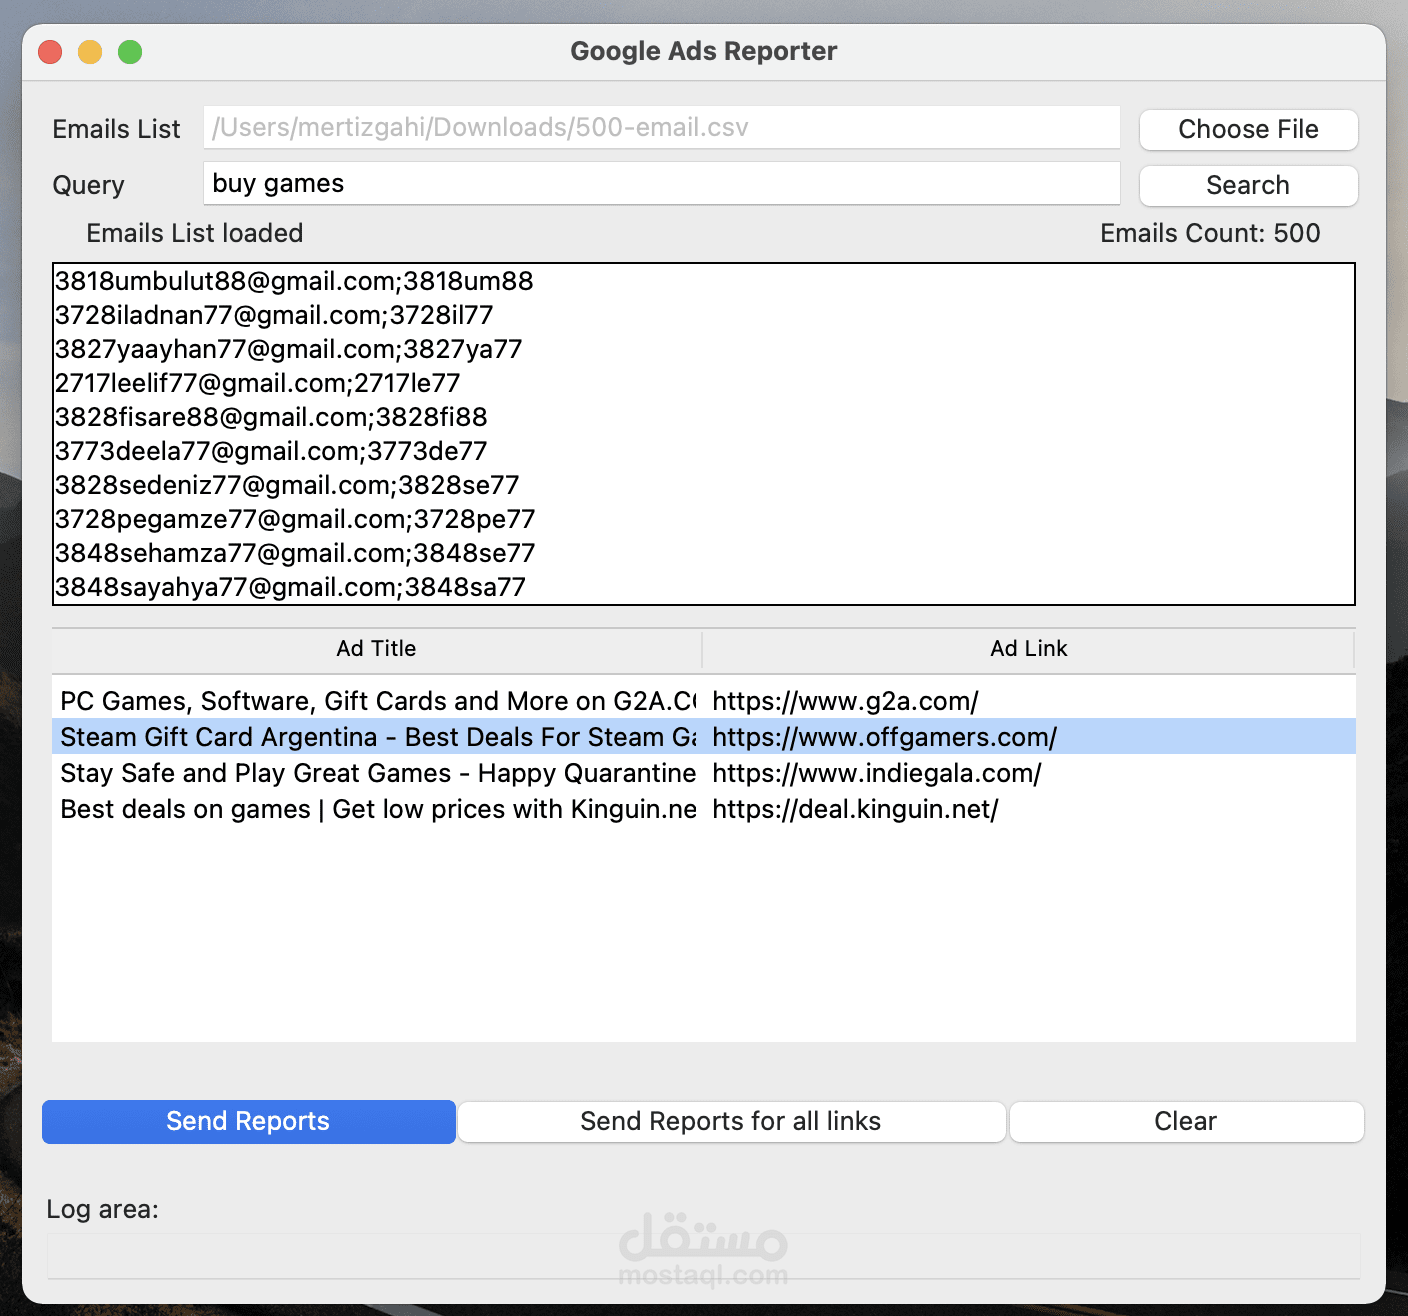
Task: Click the Ad Title column header
Action: point(375,648)
